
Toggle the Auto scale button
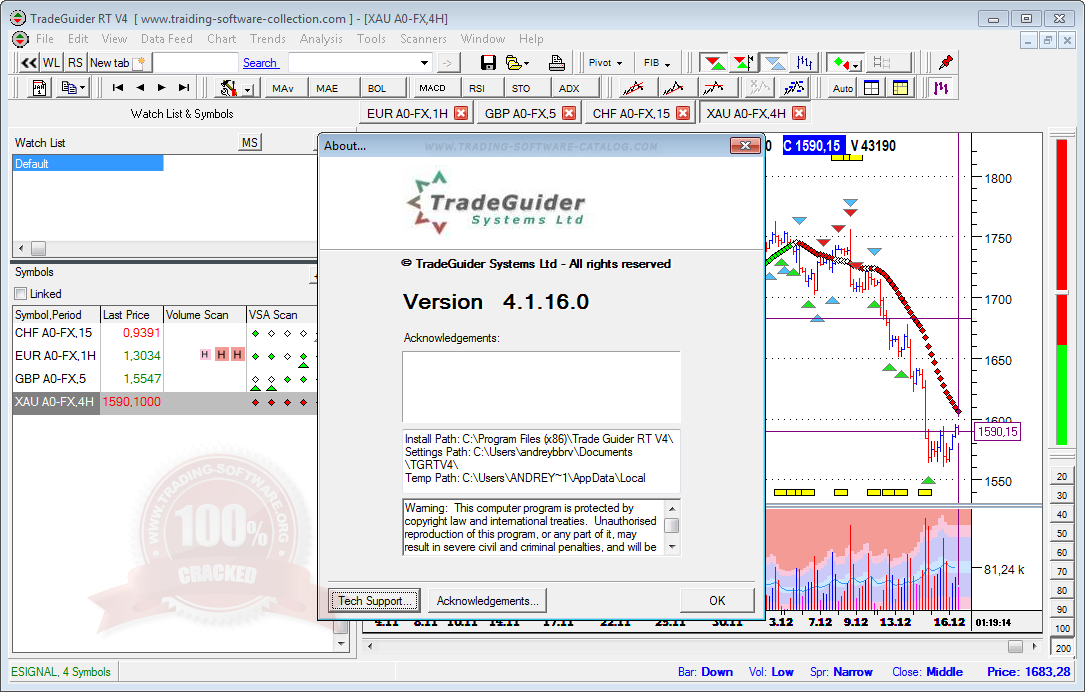tap(843, 88)
